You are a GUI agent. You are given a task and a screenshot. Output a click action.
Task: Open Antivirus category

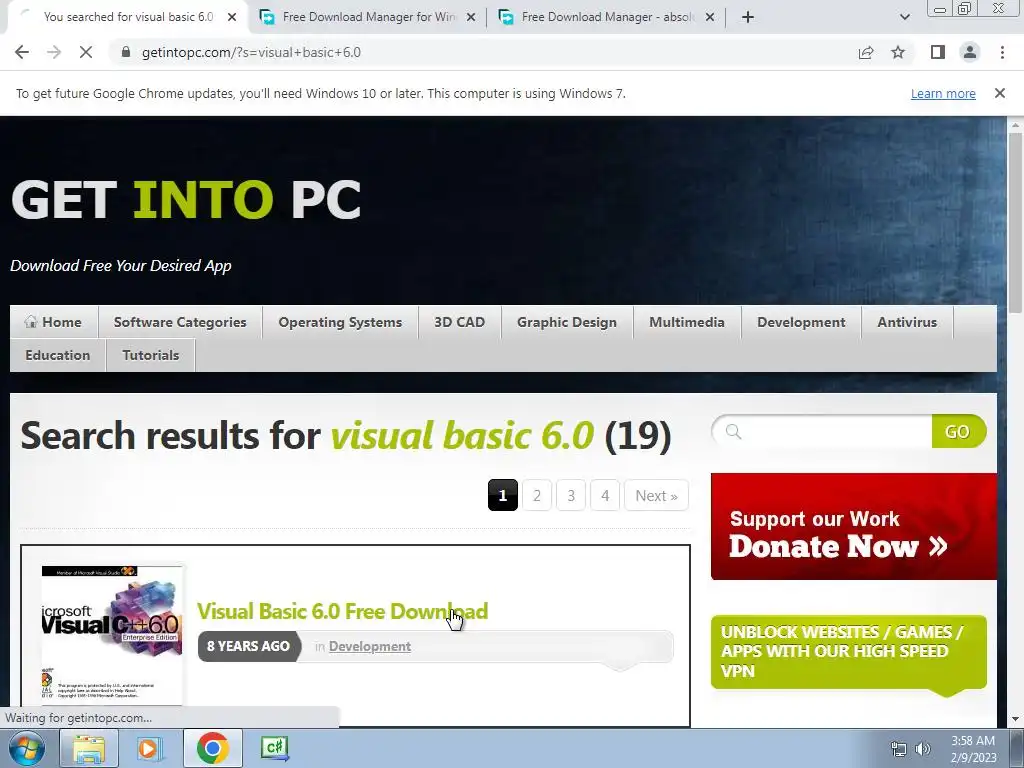(906, 322)
